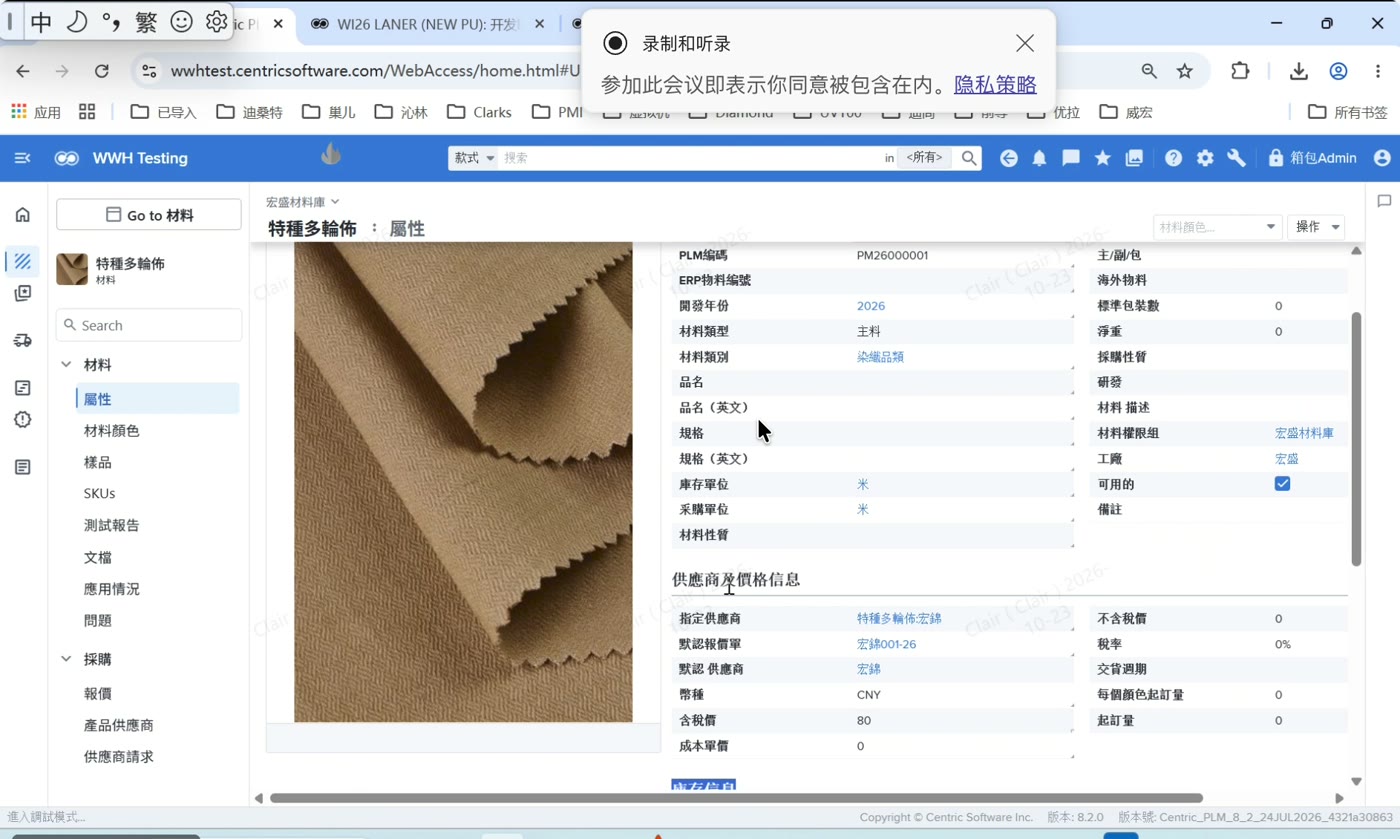
Task: Open the settings gear icon in Centric header
Action: pyautogui.click(x=1205, y=158)
